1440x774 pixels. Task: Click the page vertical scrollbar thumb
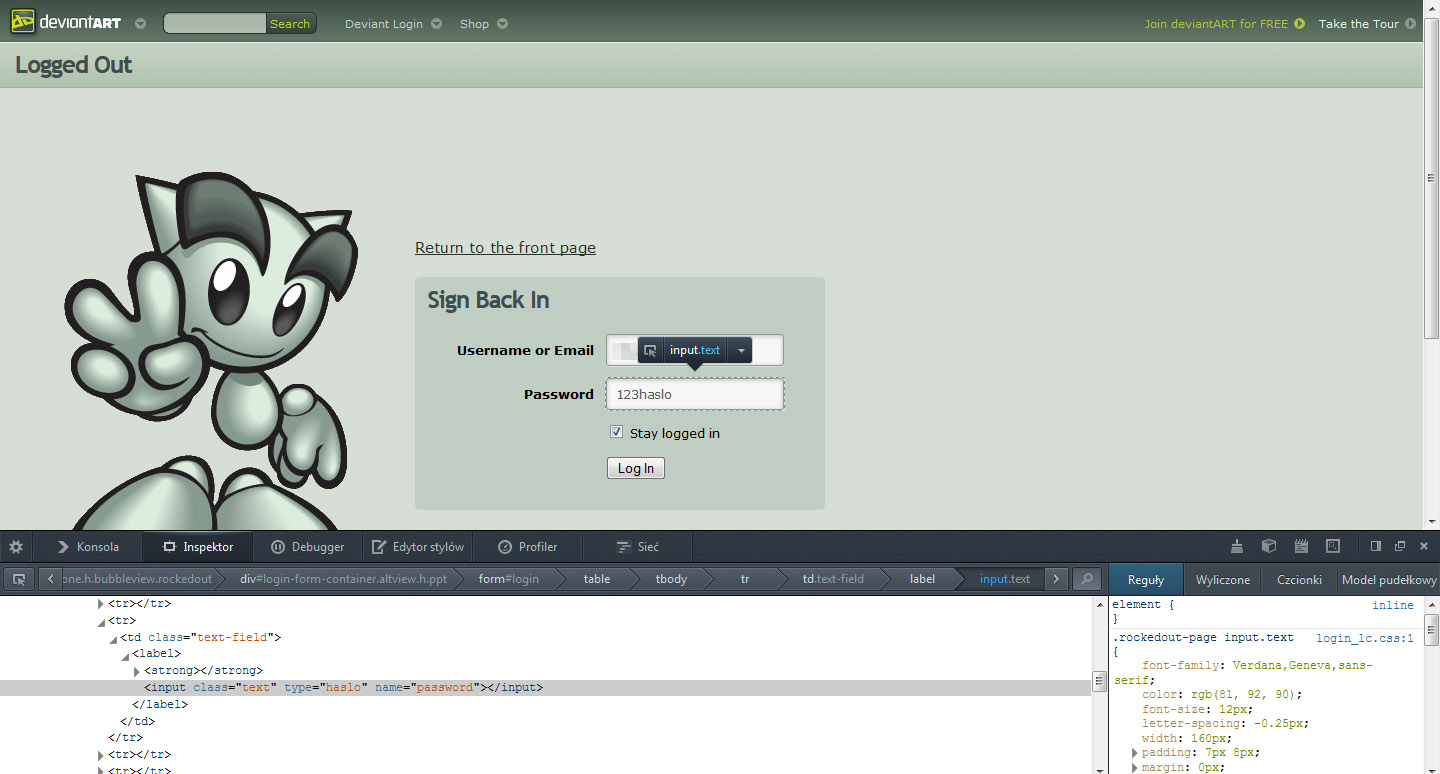(1432, 177)
